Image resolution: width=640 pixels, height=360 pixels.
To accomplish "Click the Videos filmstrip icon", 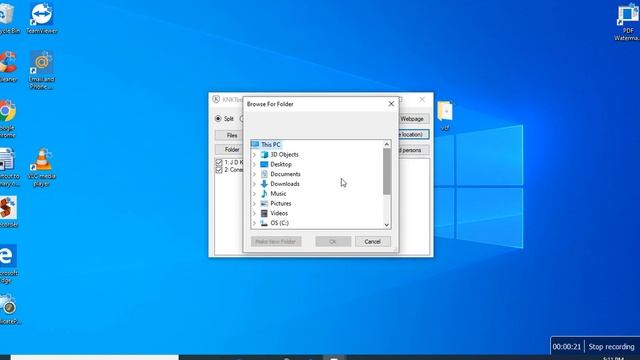I will coord(264,213).
